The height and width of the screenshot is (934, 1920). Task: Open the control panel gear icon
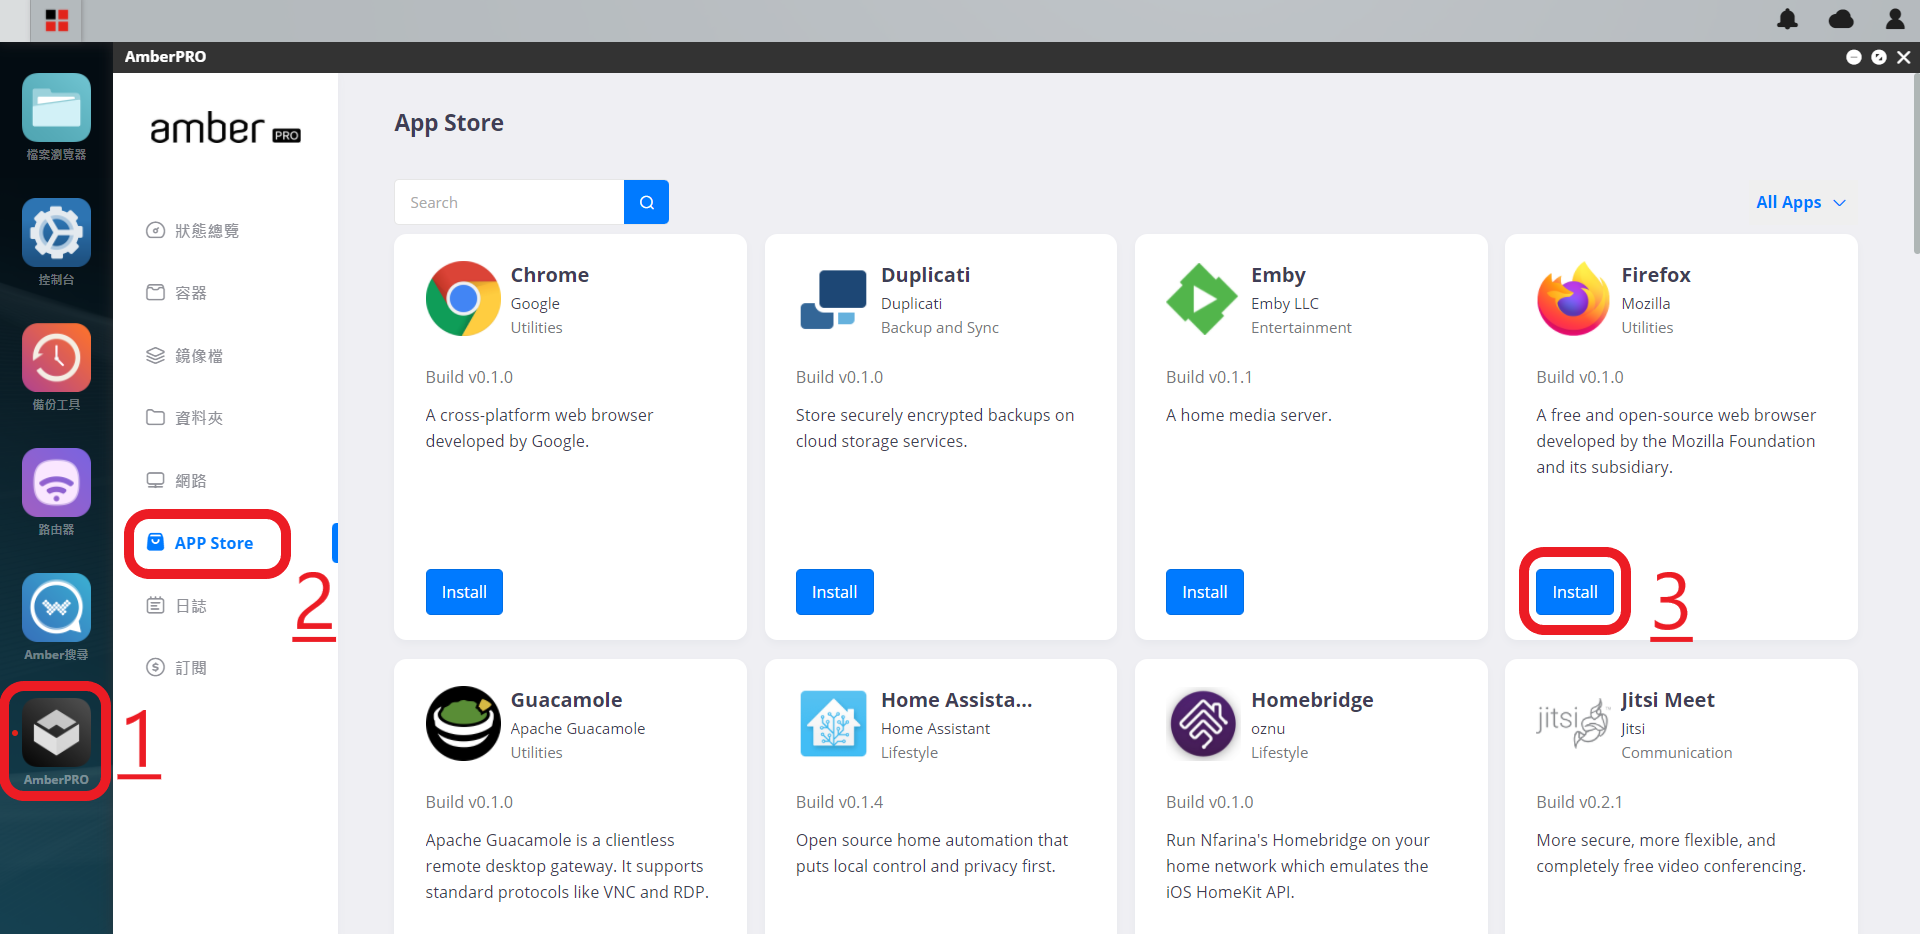click(56, 233)
